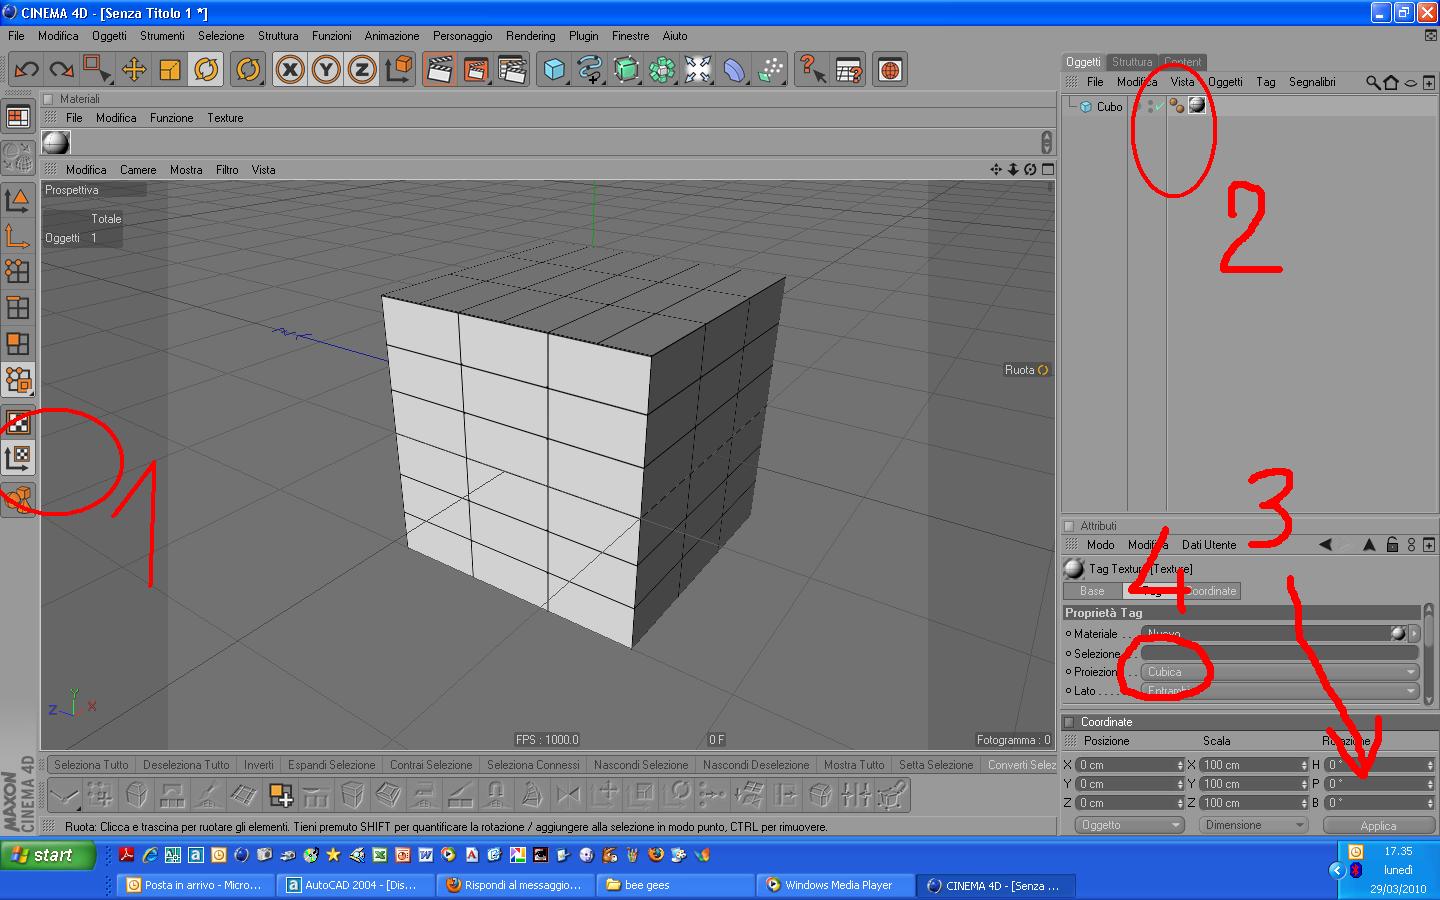Viewport: 1440px width, 900px height.
Task: Open the Rendering menu
Action: tap(530, 36)
